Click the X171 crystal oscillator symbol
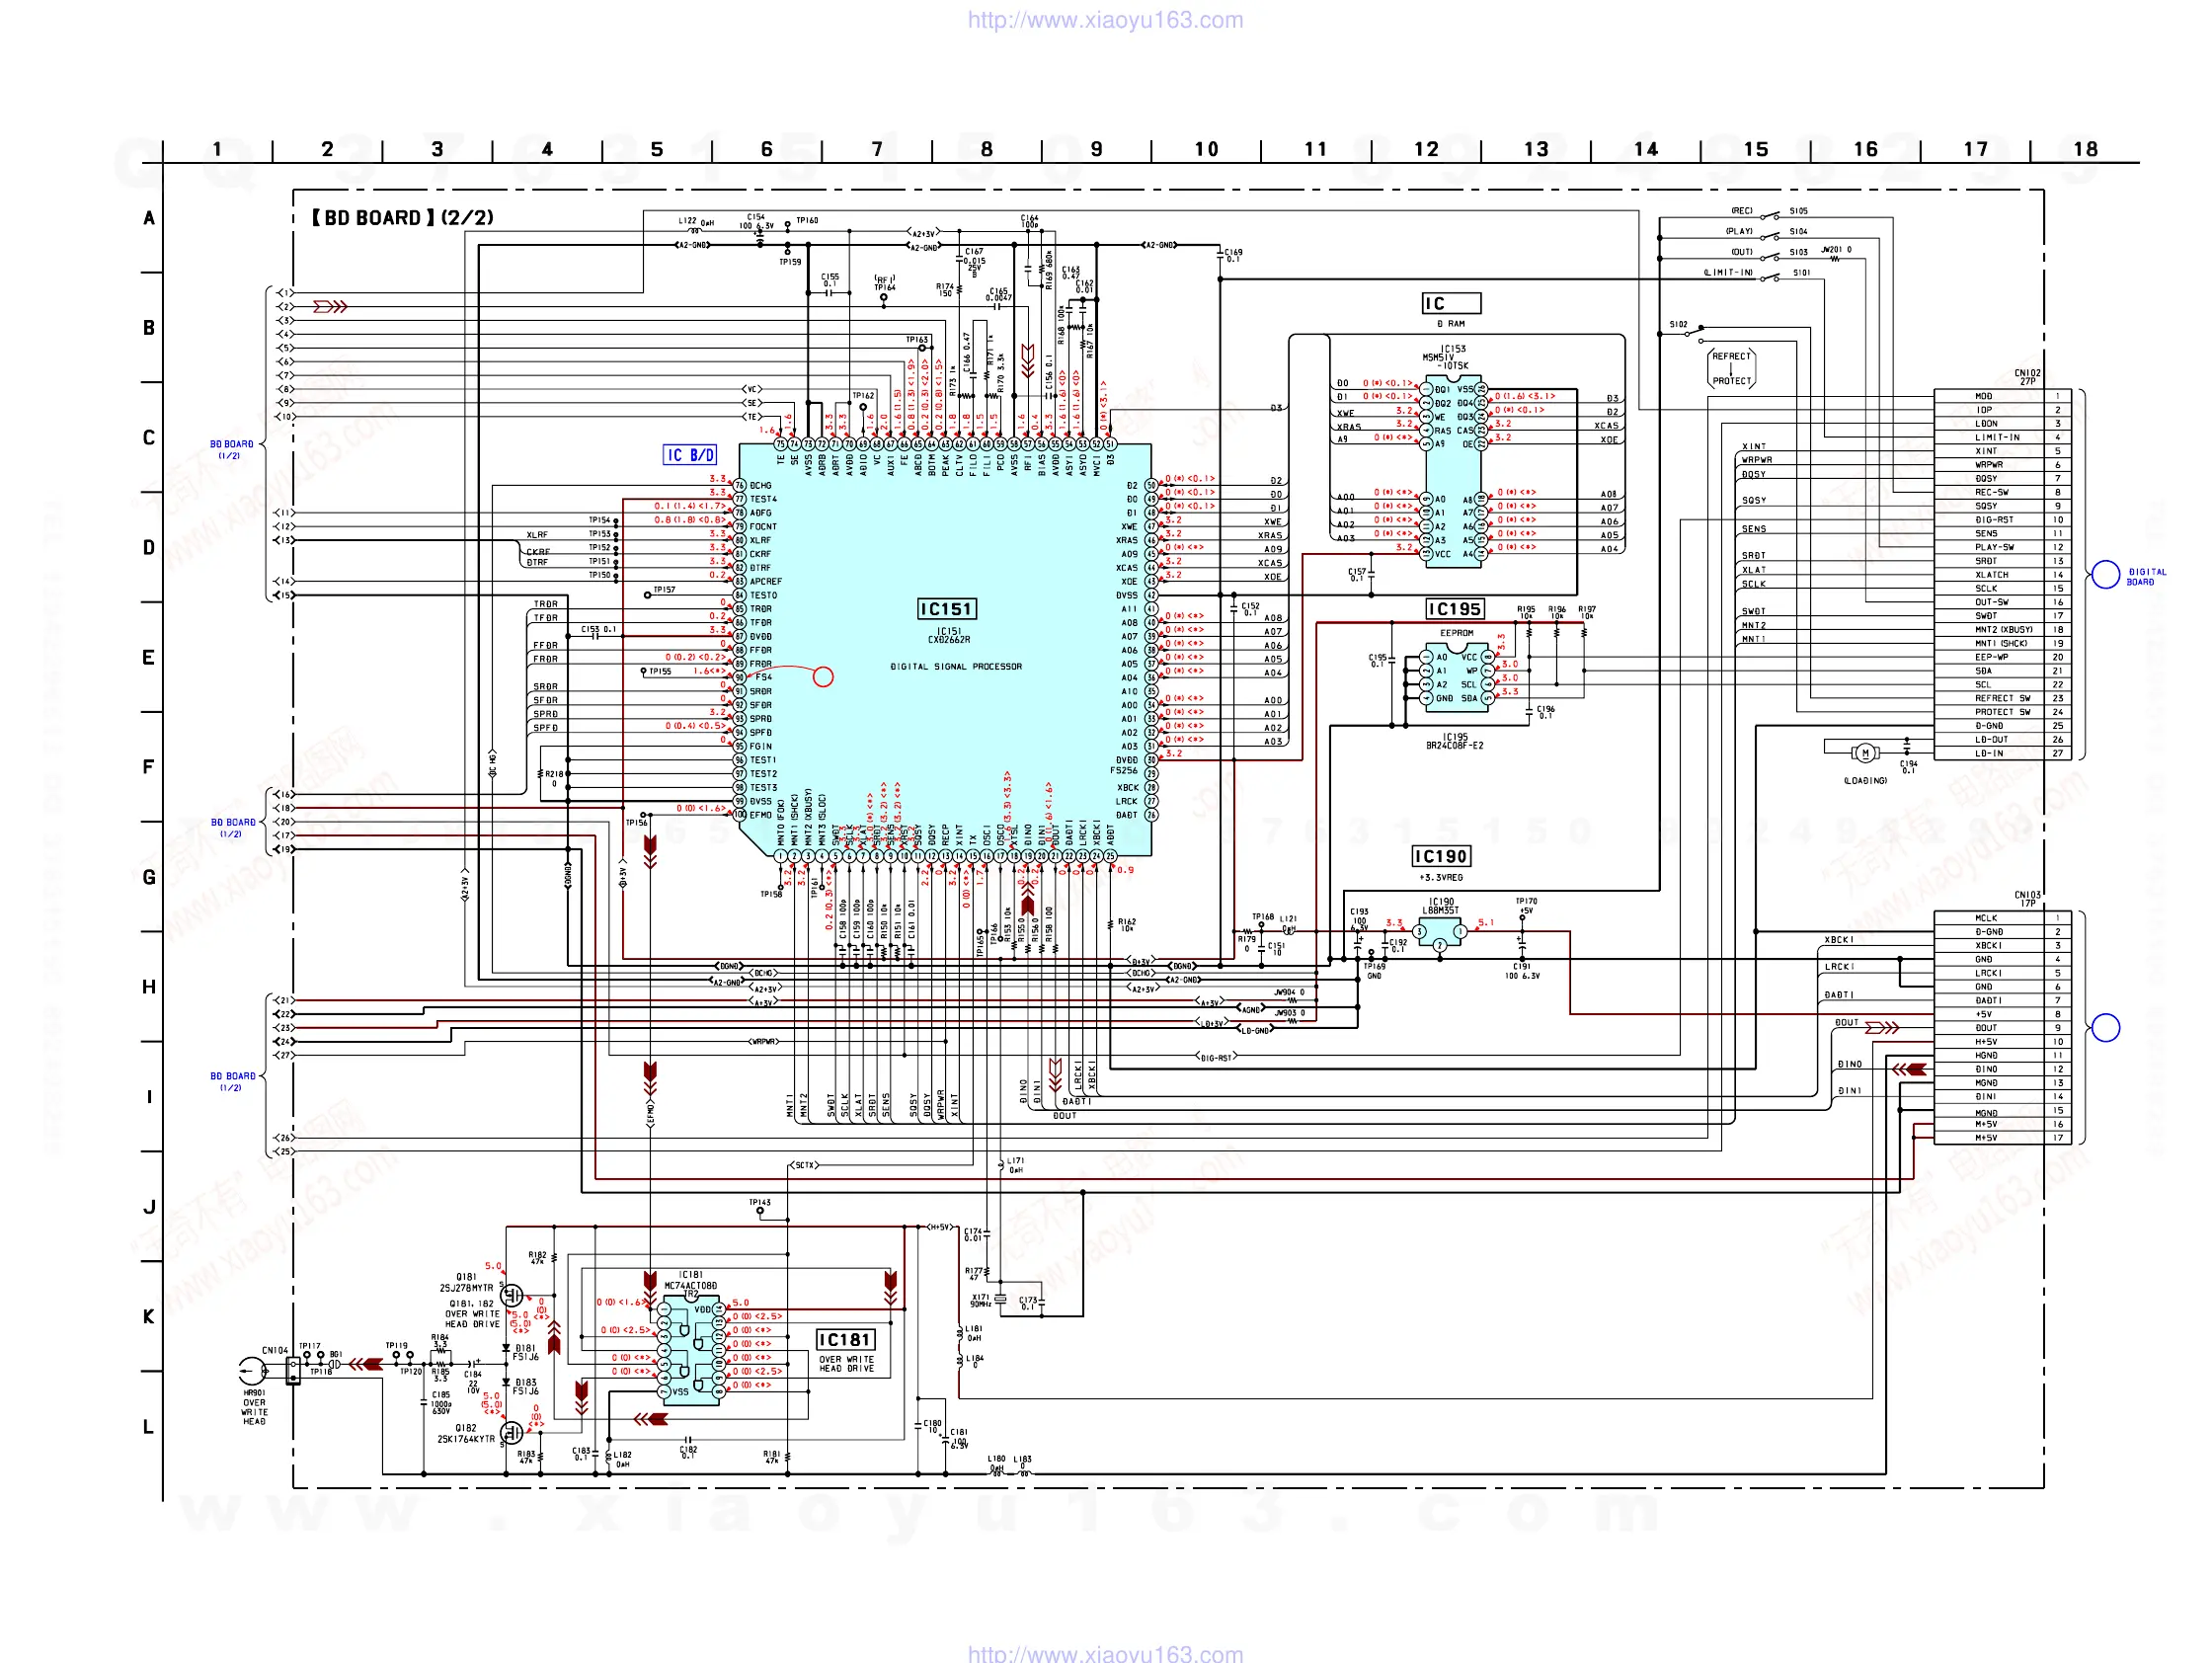This screenshot has width=2212, height=1663. pyautogui.click(x=1001, y=1299)
